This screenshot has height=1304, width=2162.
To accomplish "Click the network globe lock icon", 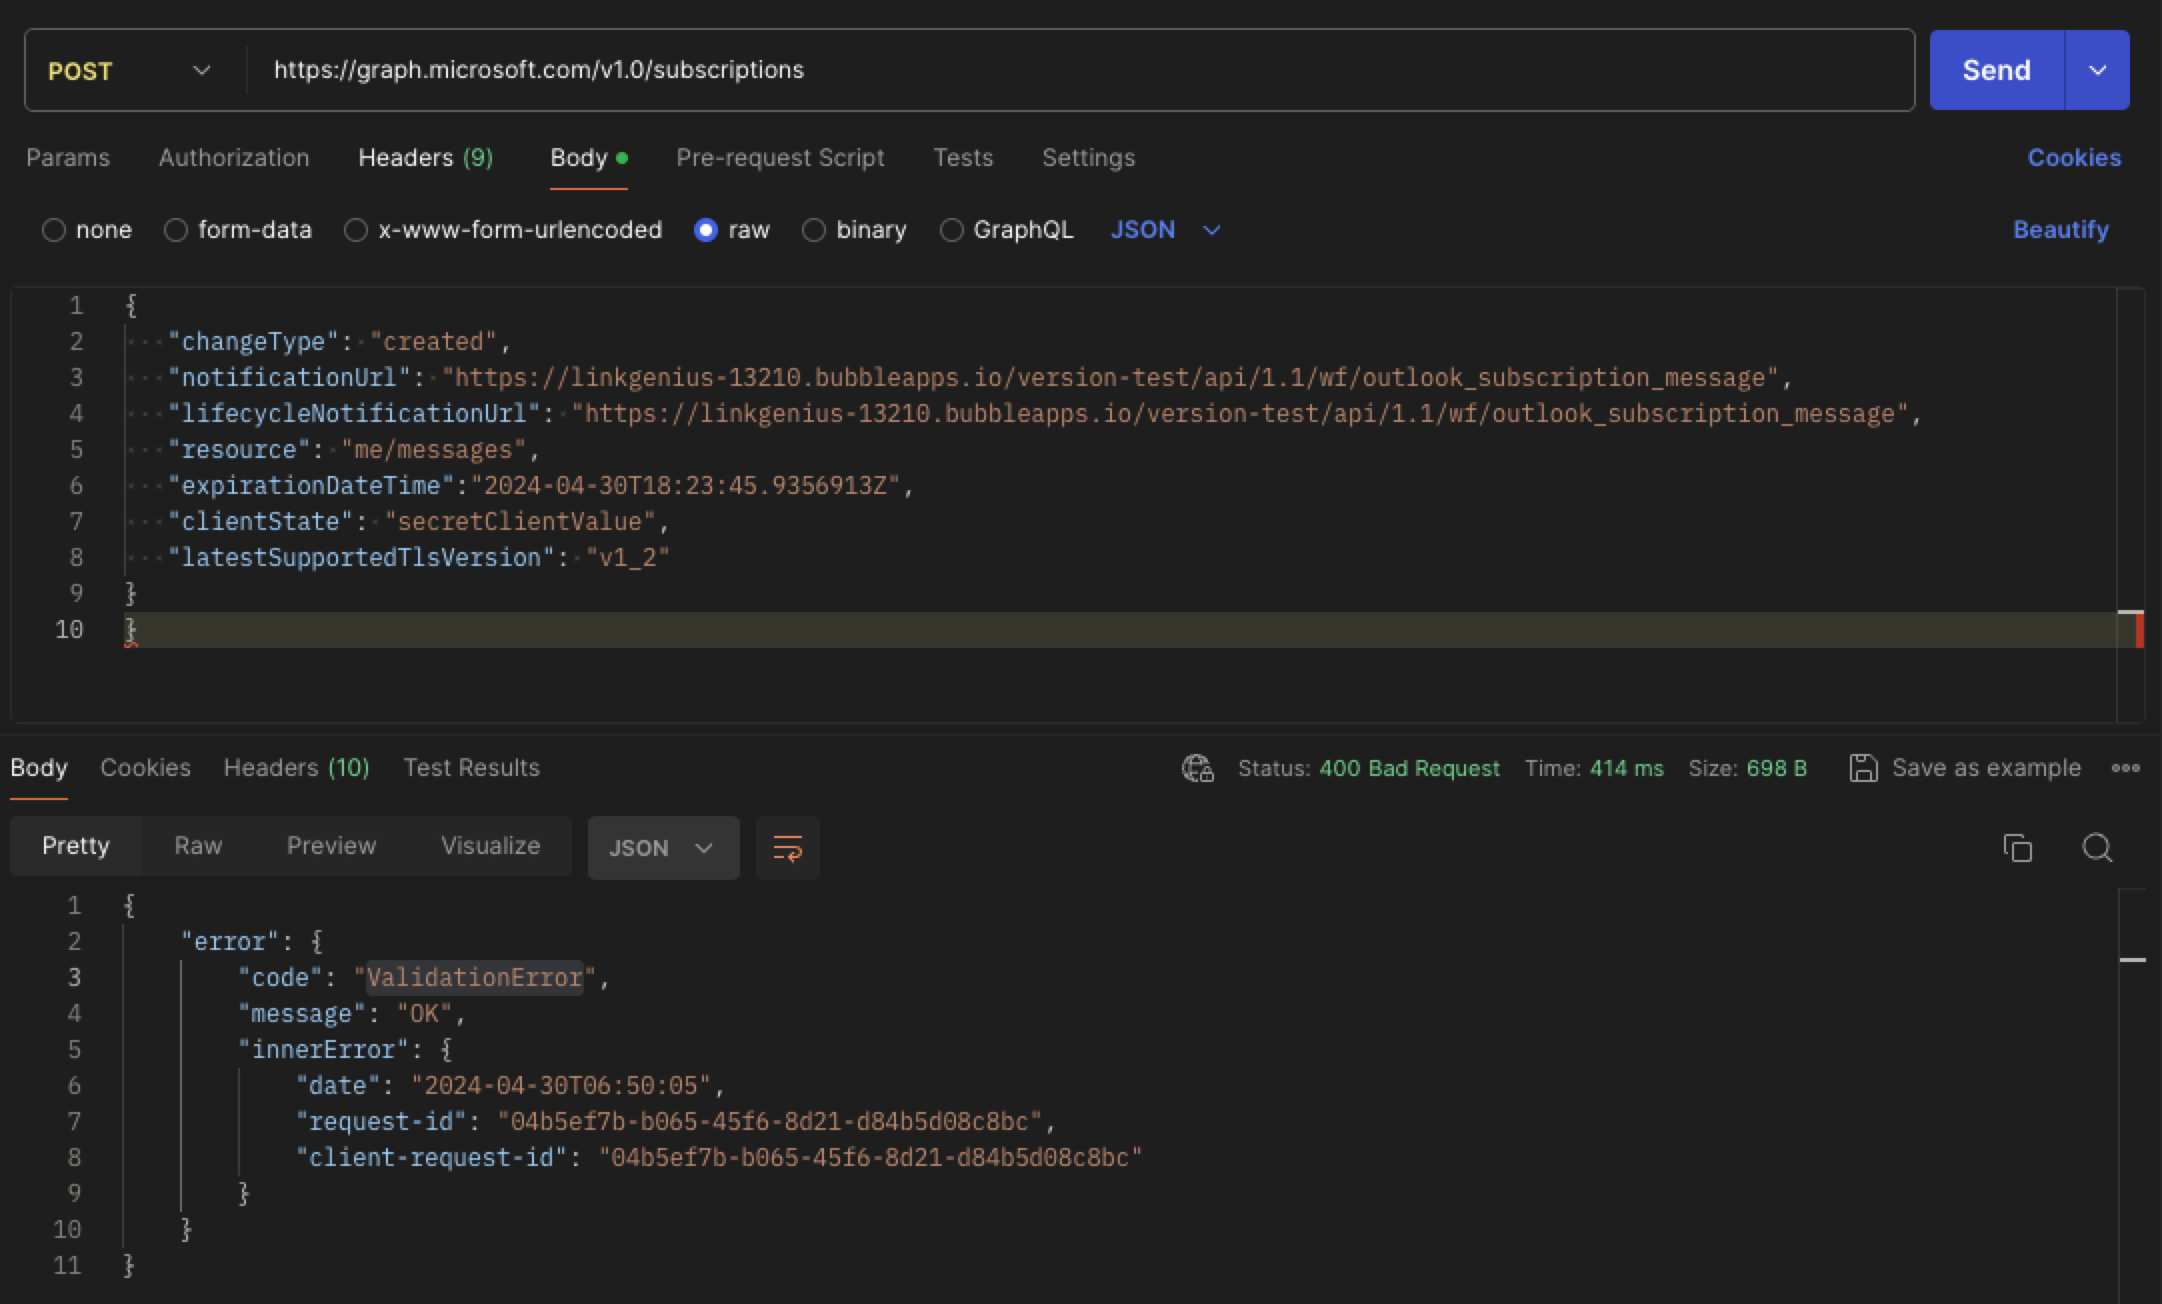I will click(1197, 768).
